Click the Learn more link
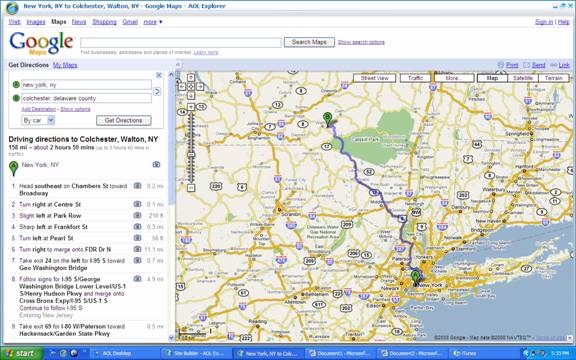The width and height of the screenshot is (576, 360). 206,53
